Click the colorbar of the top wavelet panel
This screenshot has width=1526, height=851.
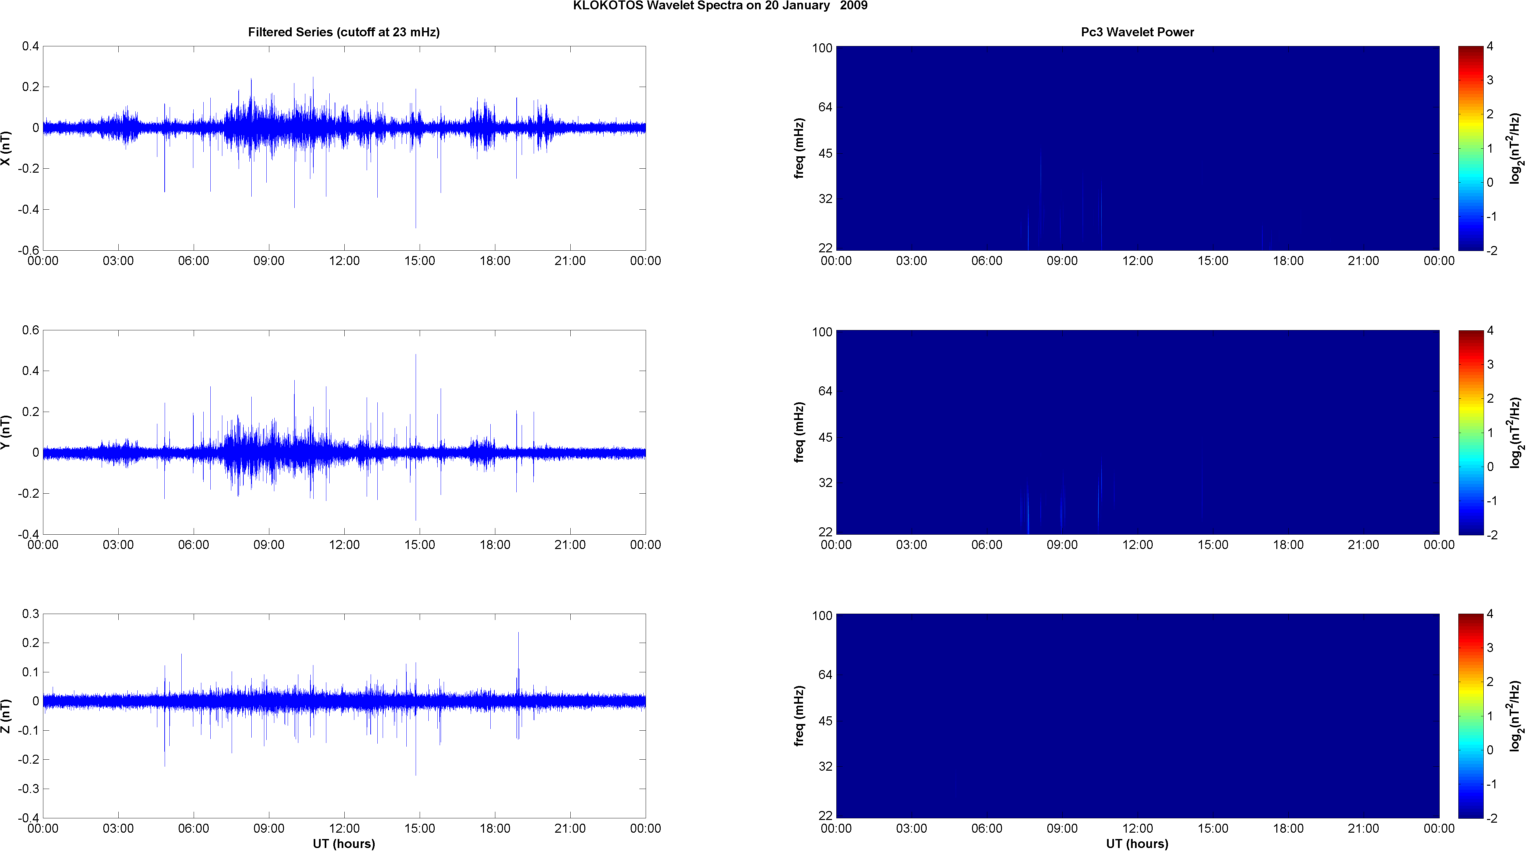1470,148
